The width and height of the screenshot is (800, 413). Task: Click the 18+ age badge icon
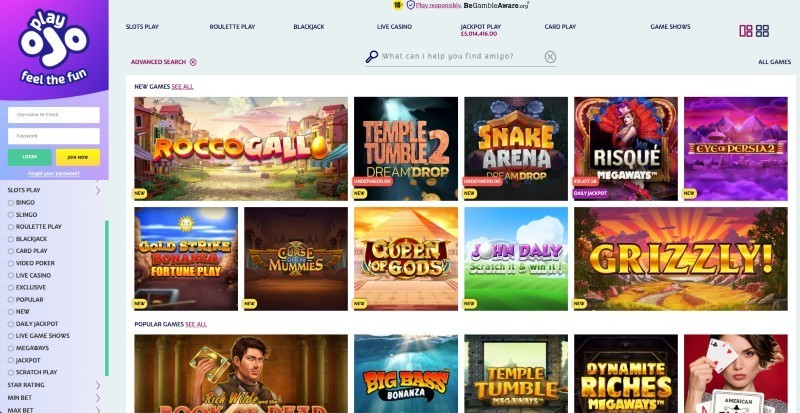tap(397, 5)
